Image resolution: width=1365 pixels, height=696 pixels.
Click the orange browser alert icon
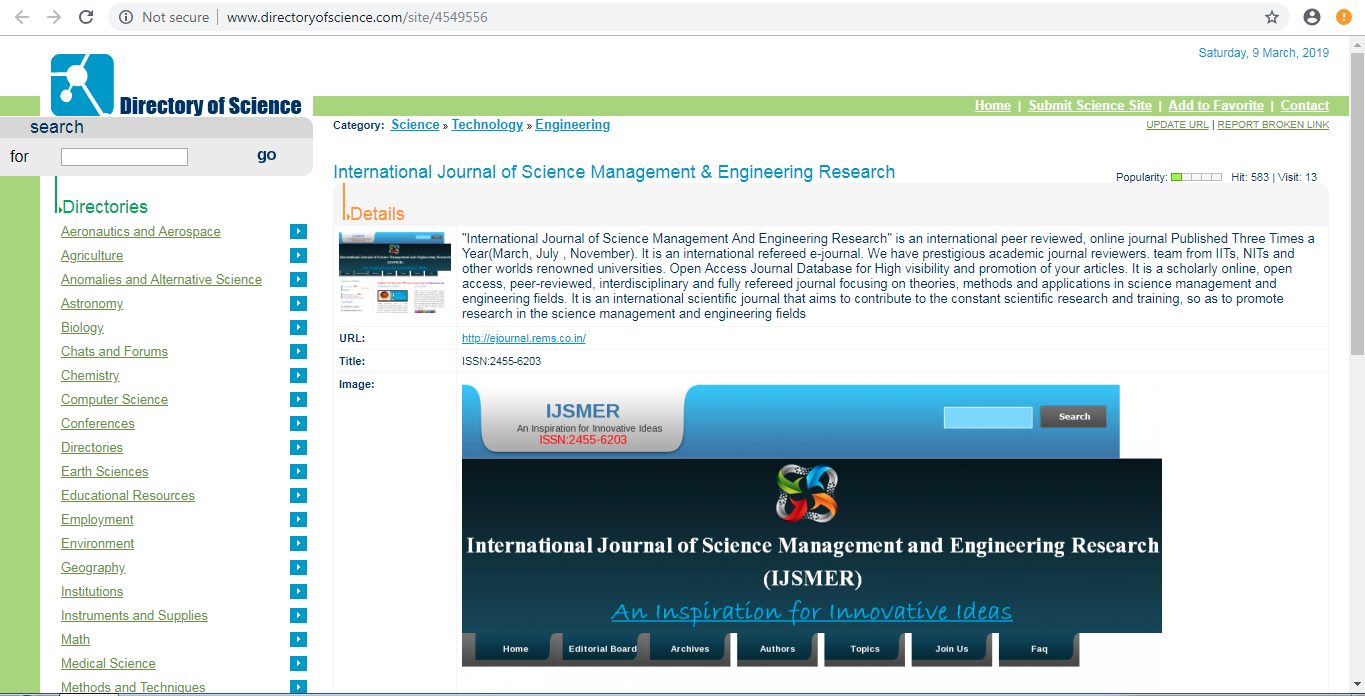point(1344,17)
